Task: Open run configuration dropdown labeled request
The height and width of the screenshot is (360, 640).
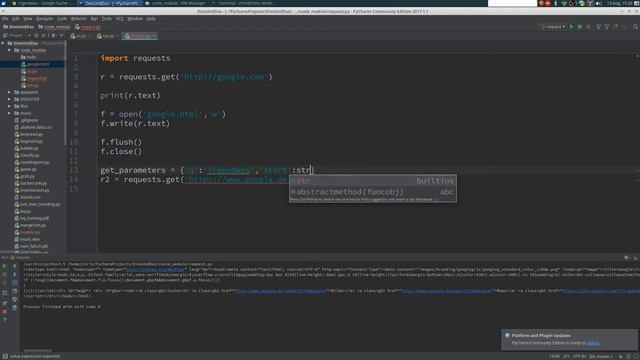Action: pyautogui.click(x=553, y=27)
